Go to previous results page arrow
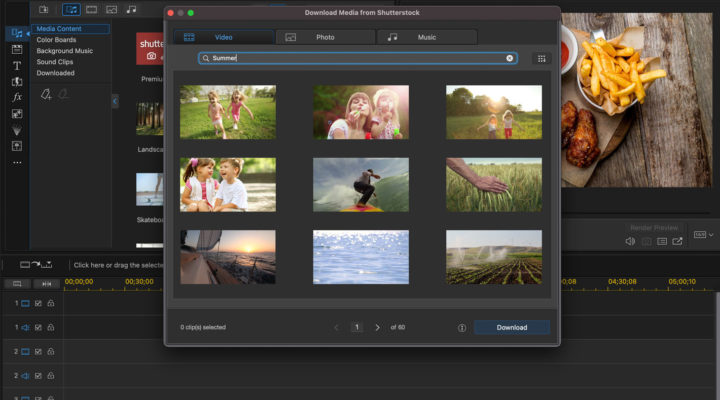This screenshot has width=720, height=400. [x=336, y=327]
